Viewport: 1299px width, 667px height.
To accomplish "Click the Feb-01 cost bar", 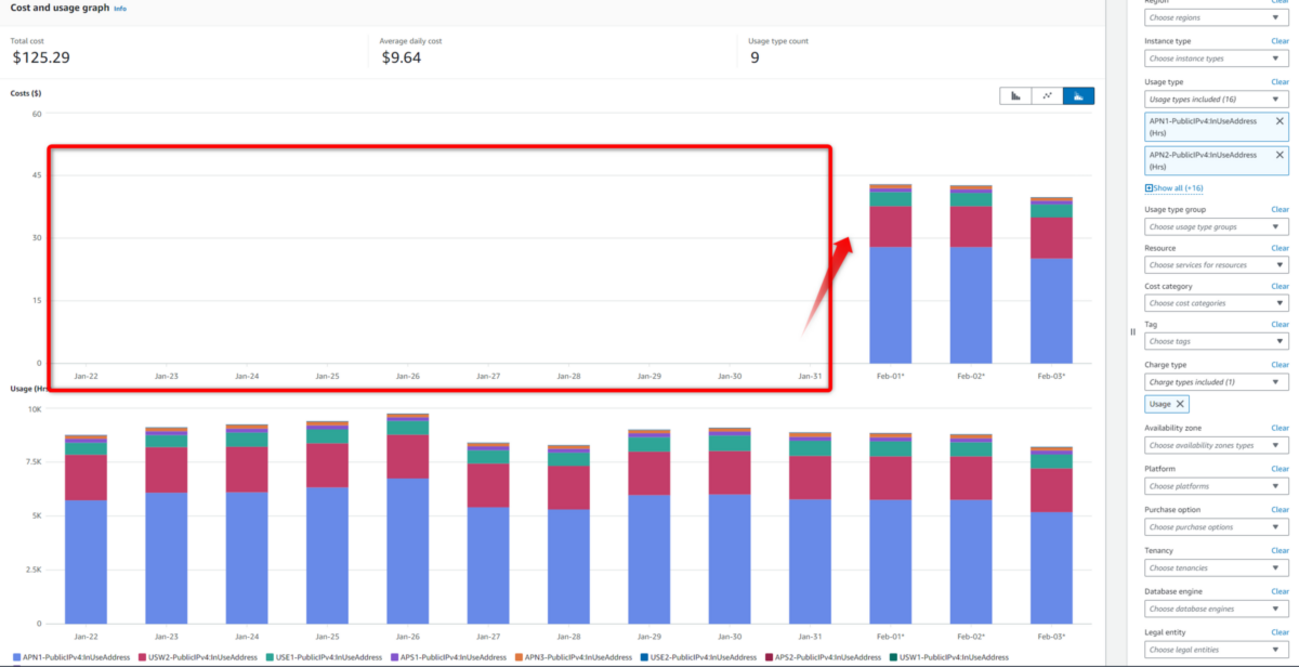I will 890,300.
